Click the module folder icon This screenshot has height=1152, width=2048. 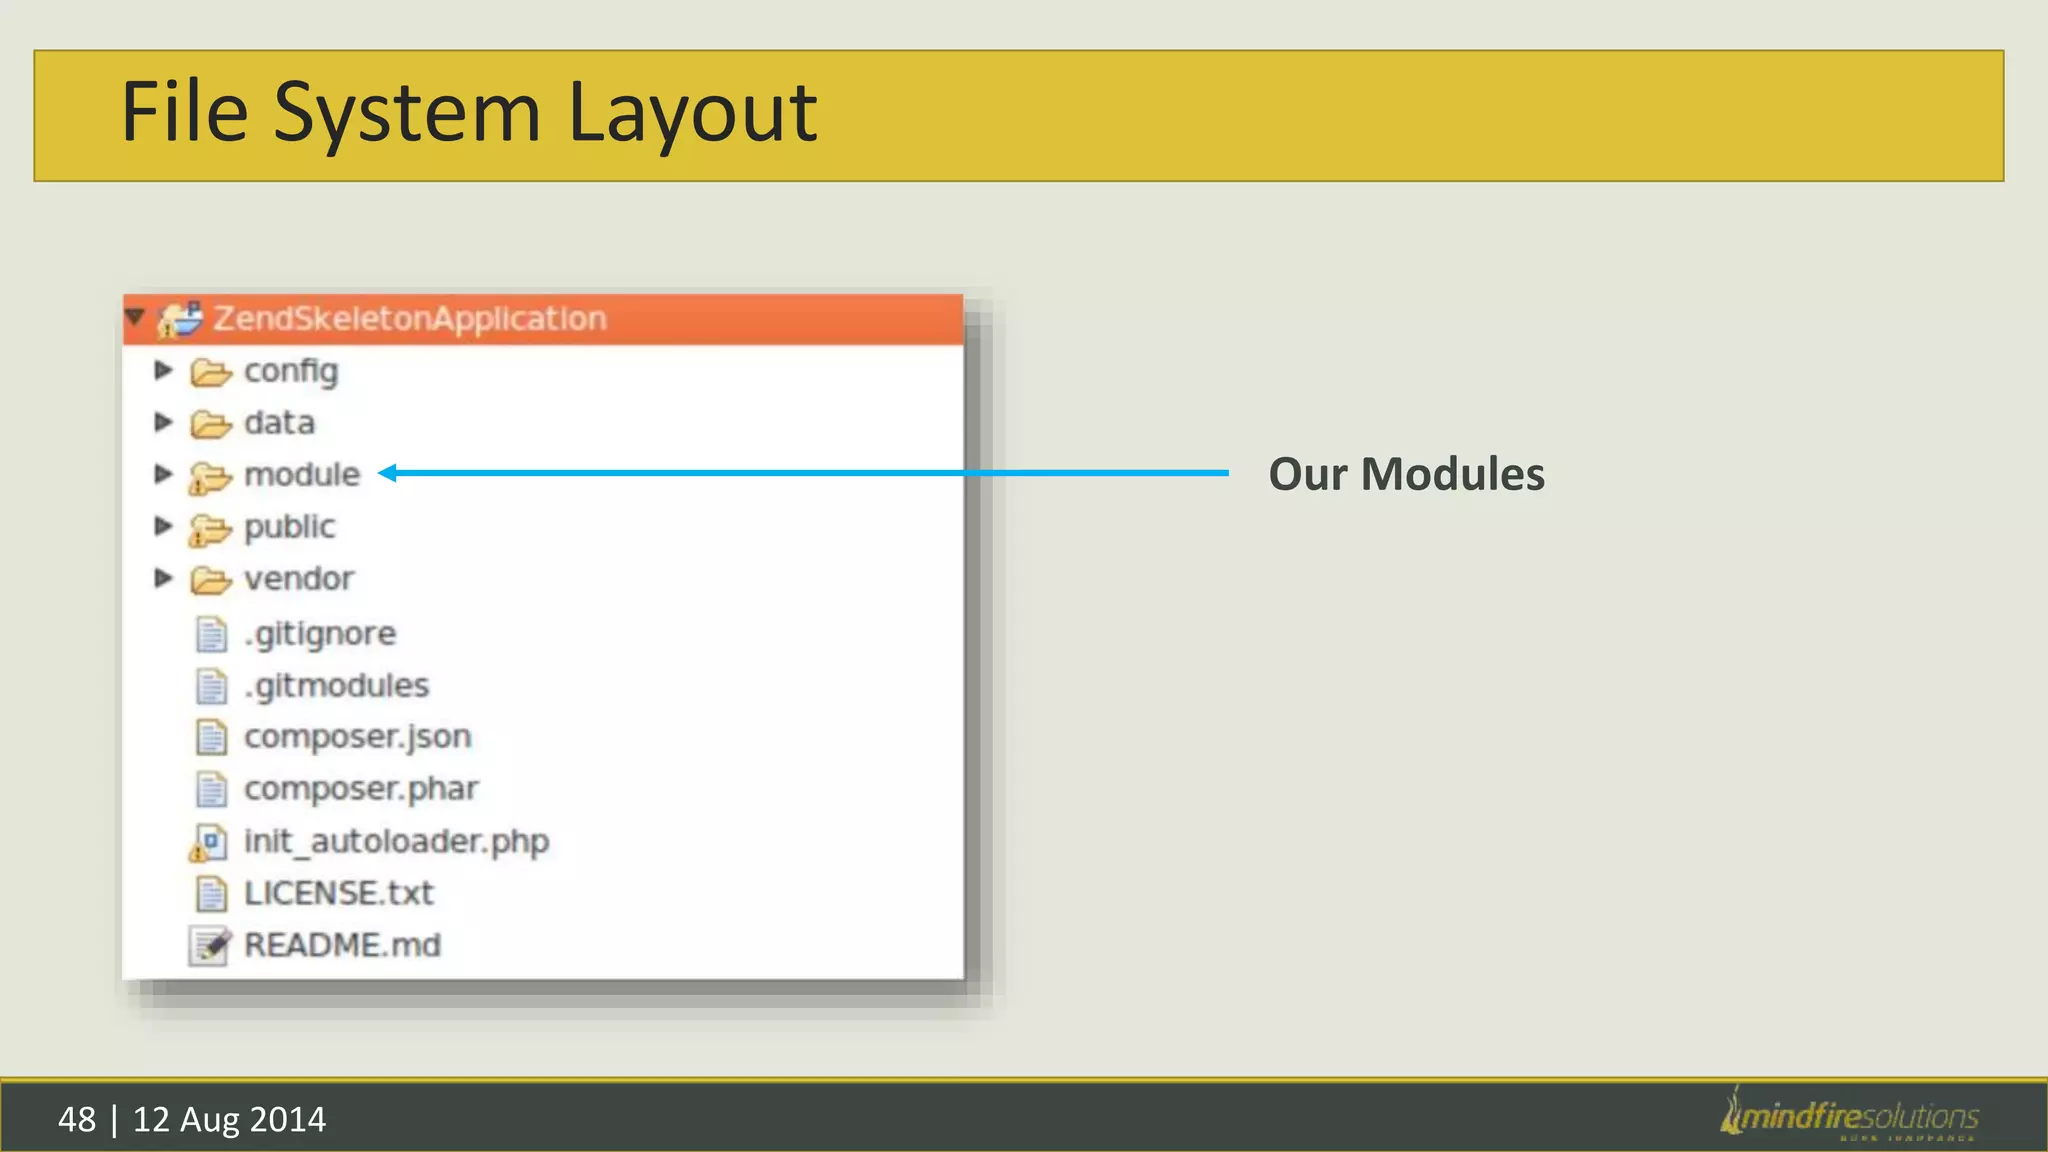pyautogui.click(x=210, y=478)
